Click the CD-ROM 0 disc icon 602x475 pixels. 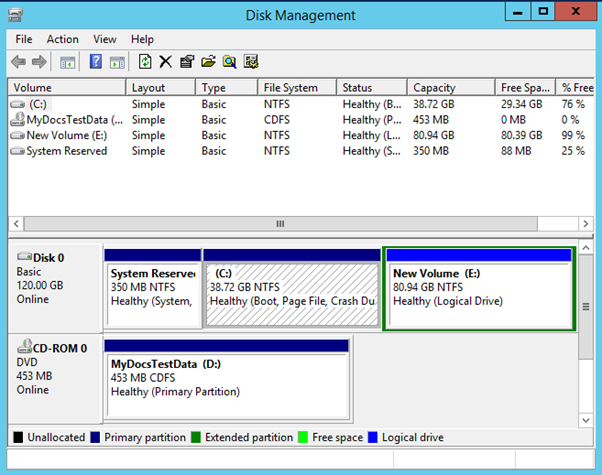pos(24,346)
